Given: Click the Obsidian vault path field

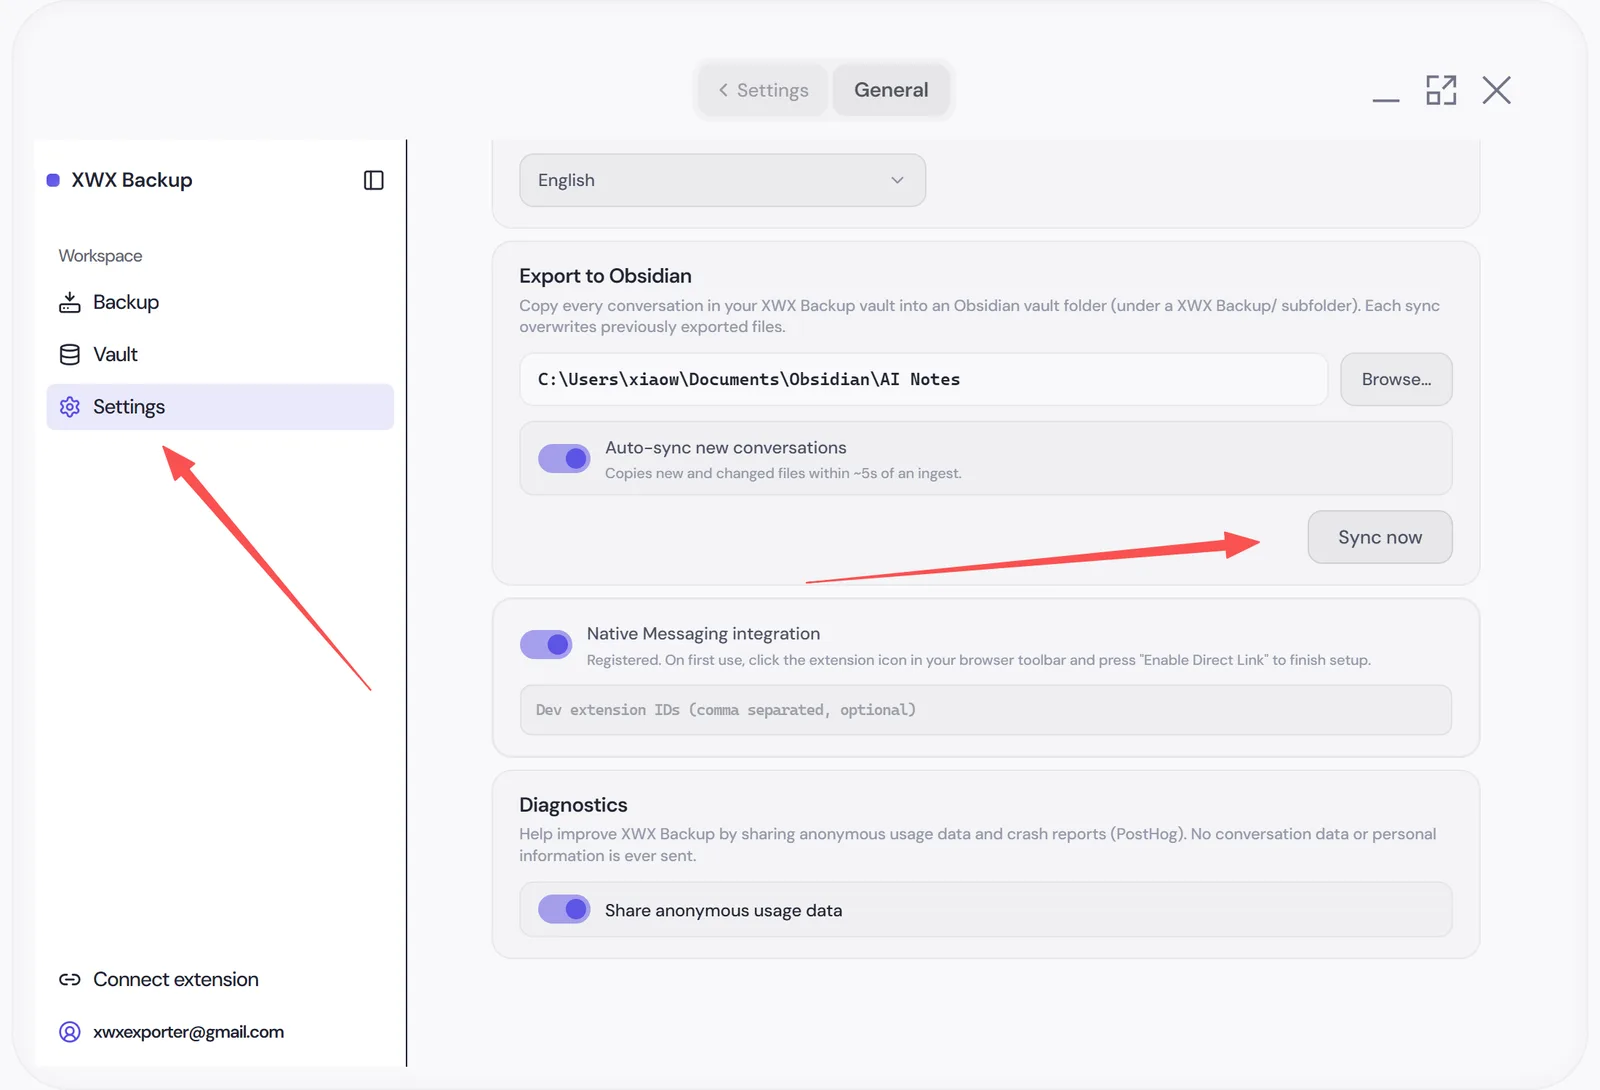Looking at the screenshot, I should 923,379.
